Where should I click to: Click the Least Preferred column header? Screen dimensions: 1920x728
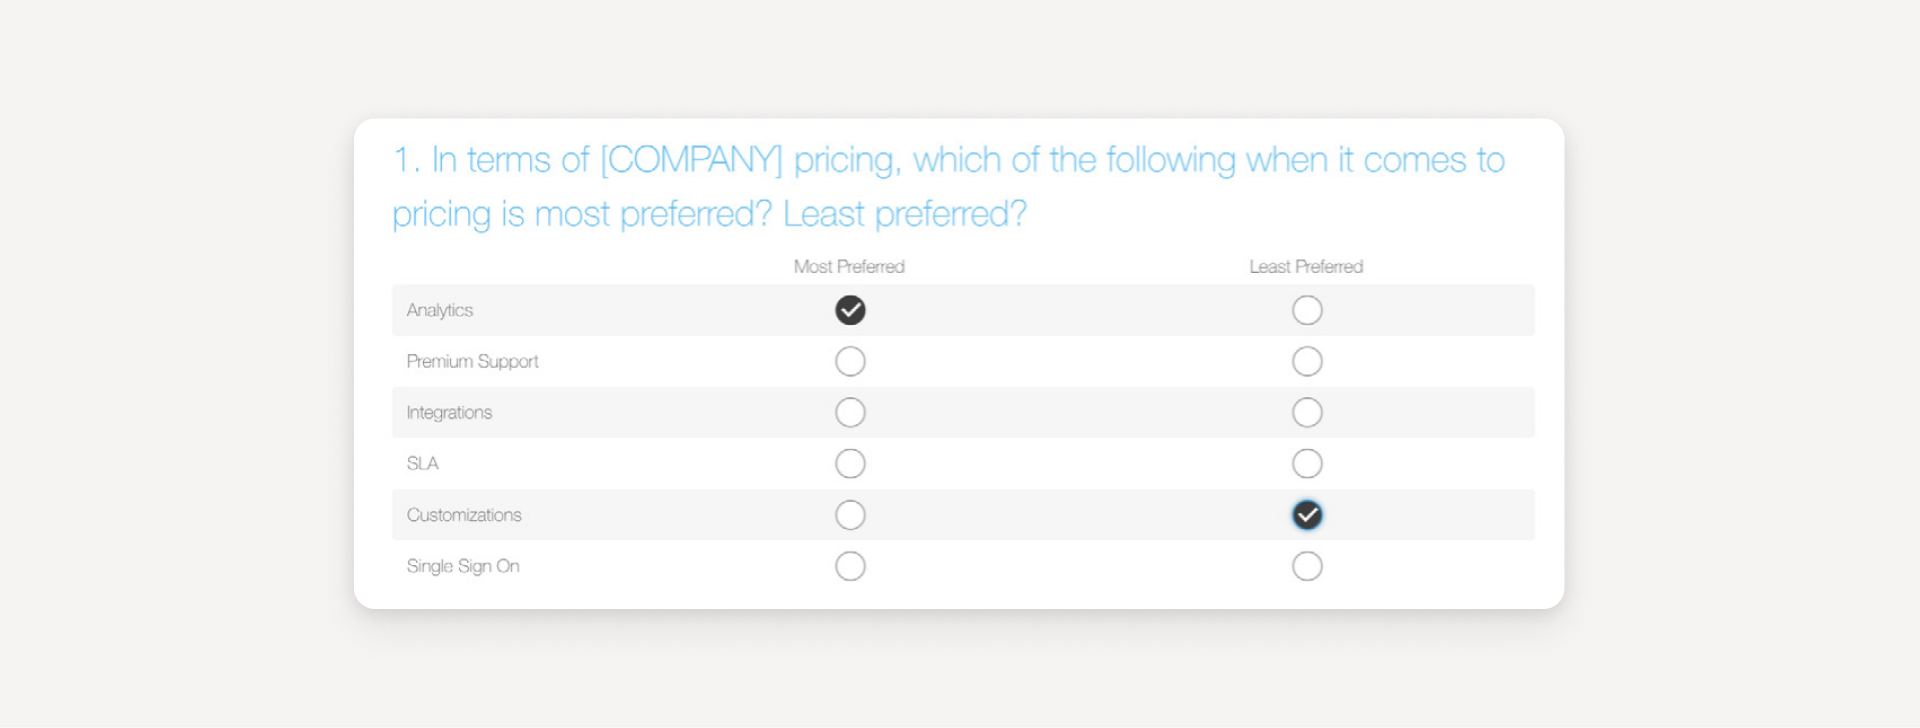pos(1306,267)
